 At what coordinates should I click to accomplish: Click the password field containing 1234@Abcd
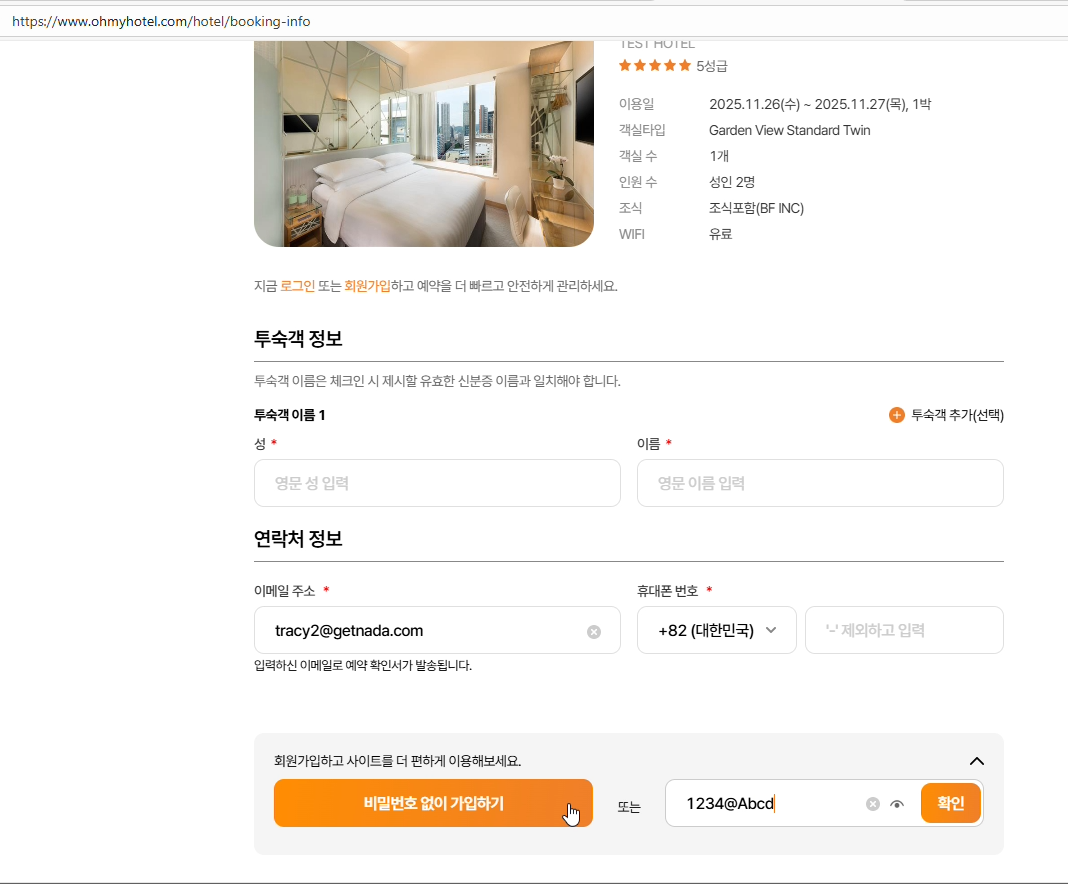point(765,803)
